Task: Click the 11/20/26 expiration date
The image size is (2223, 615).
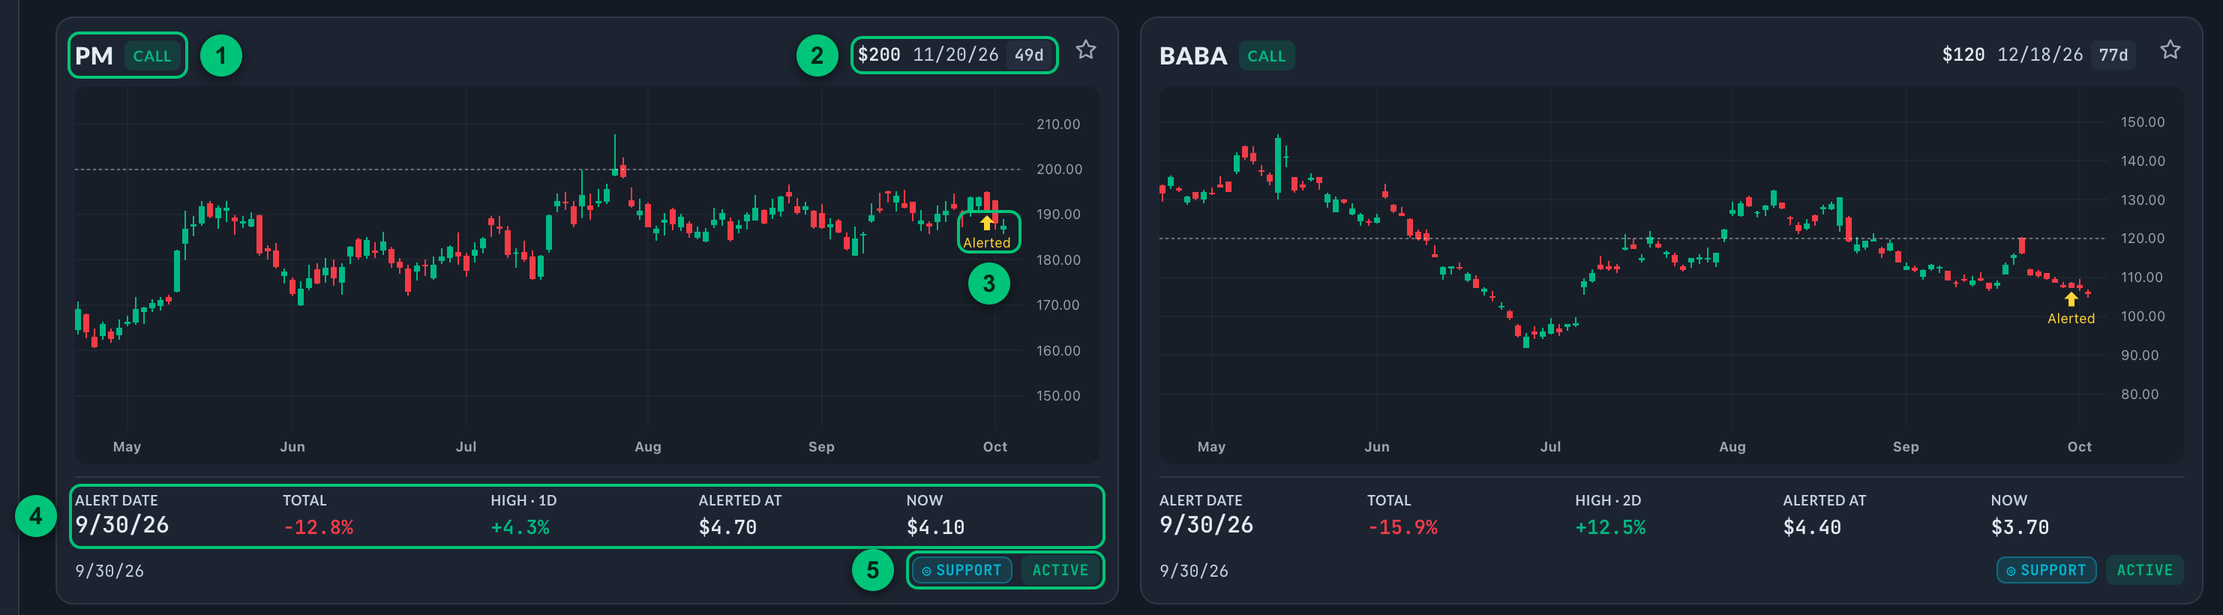Action: coord(956,55)
